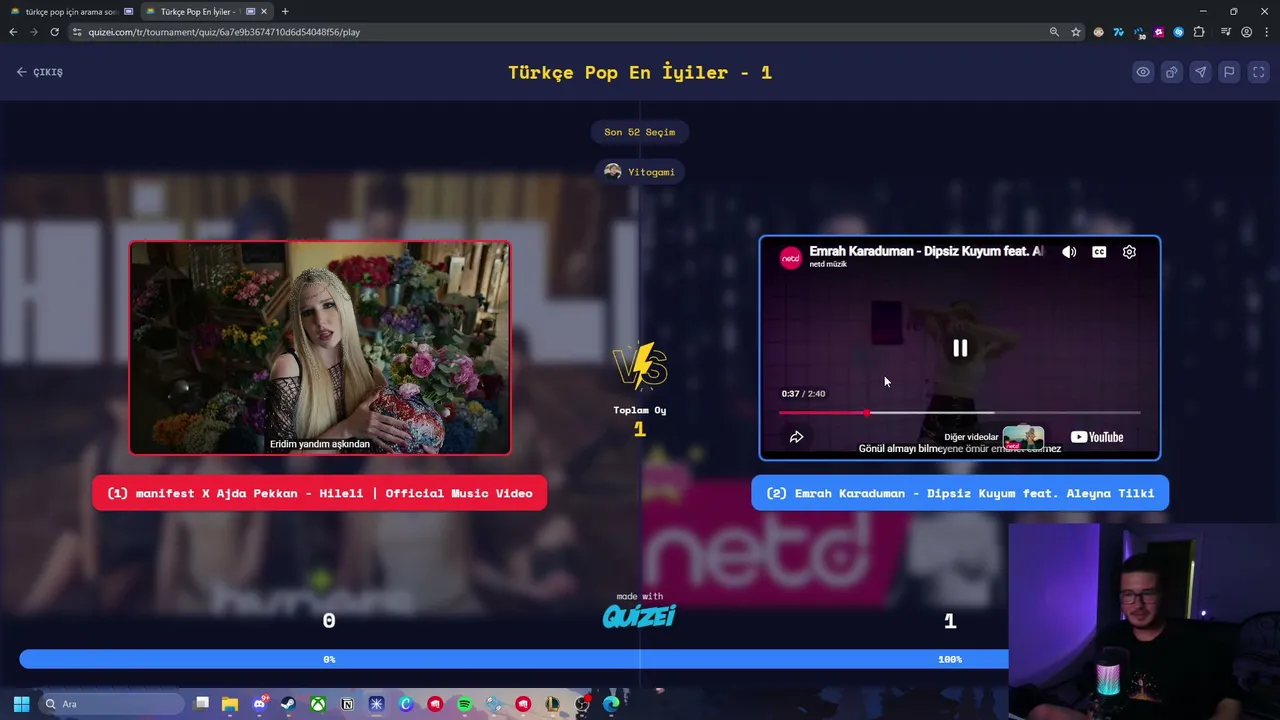
Task: Open the 7TV browser extension
Action: click(1118, 32)
